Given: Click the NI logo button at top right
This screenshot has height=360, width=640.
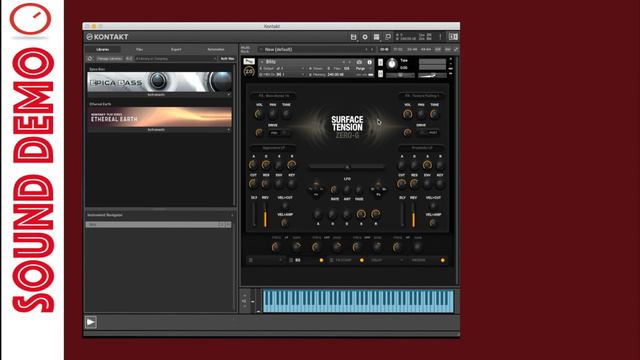Looking at the screenshot, I should (x=453, y=37).
